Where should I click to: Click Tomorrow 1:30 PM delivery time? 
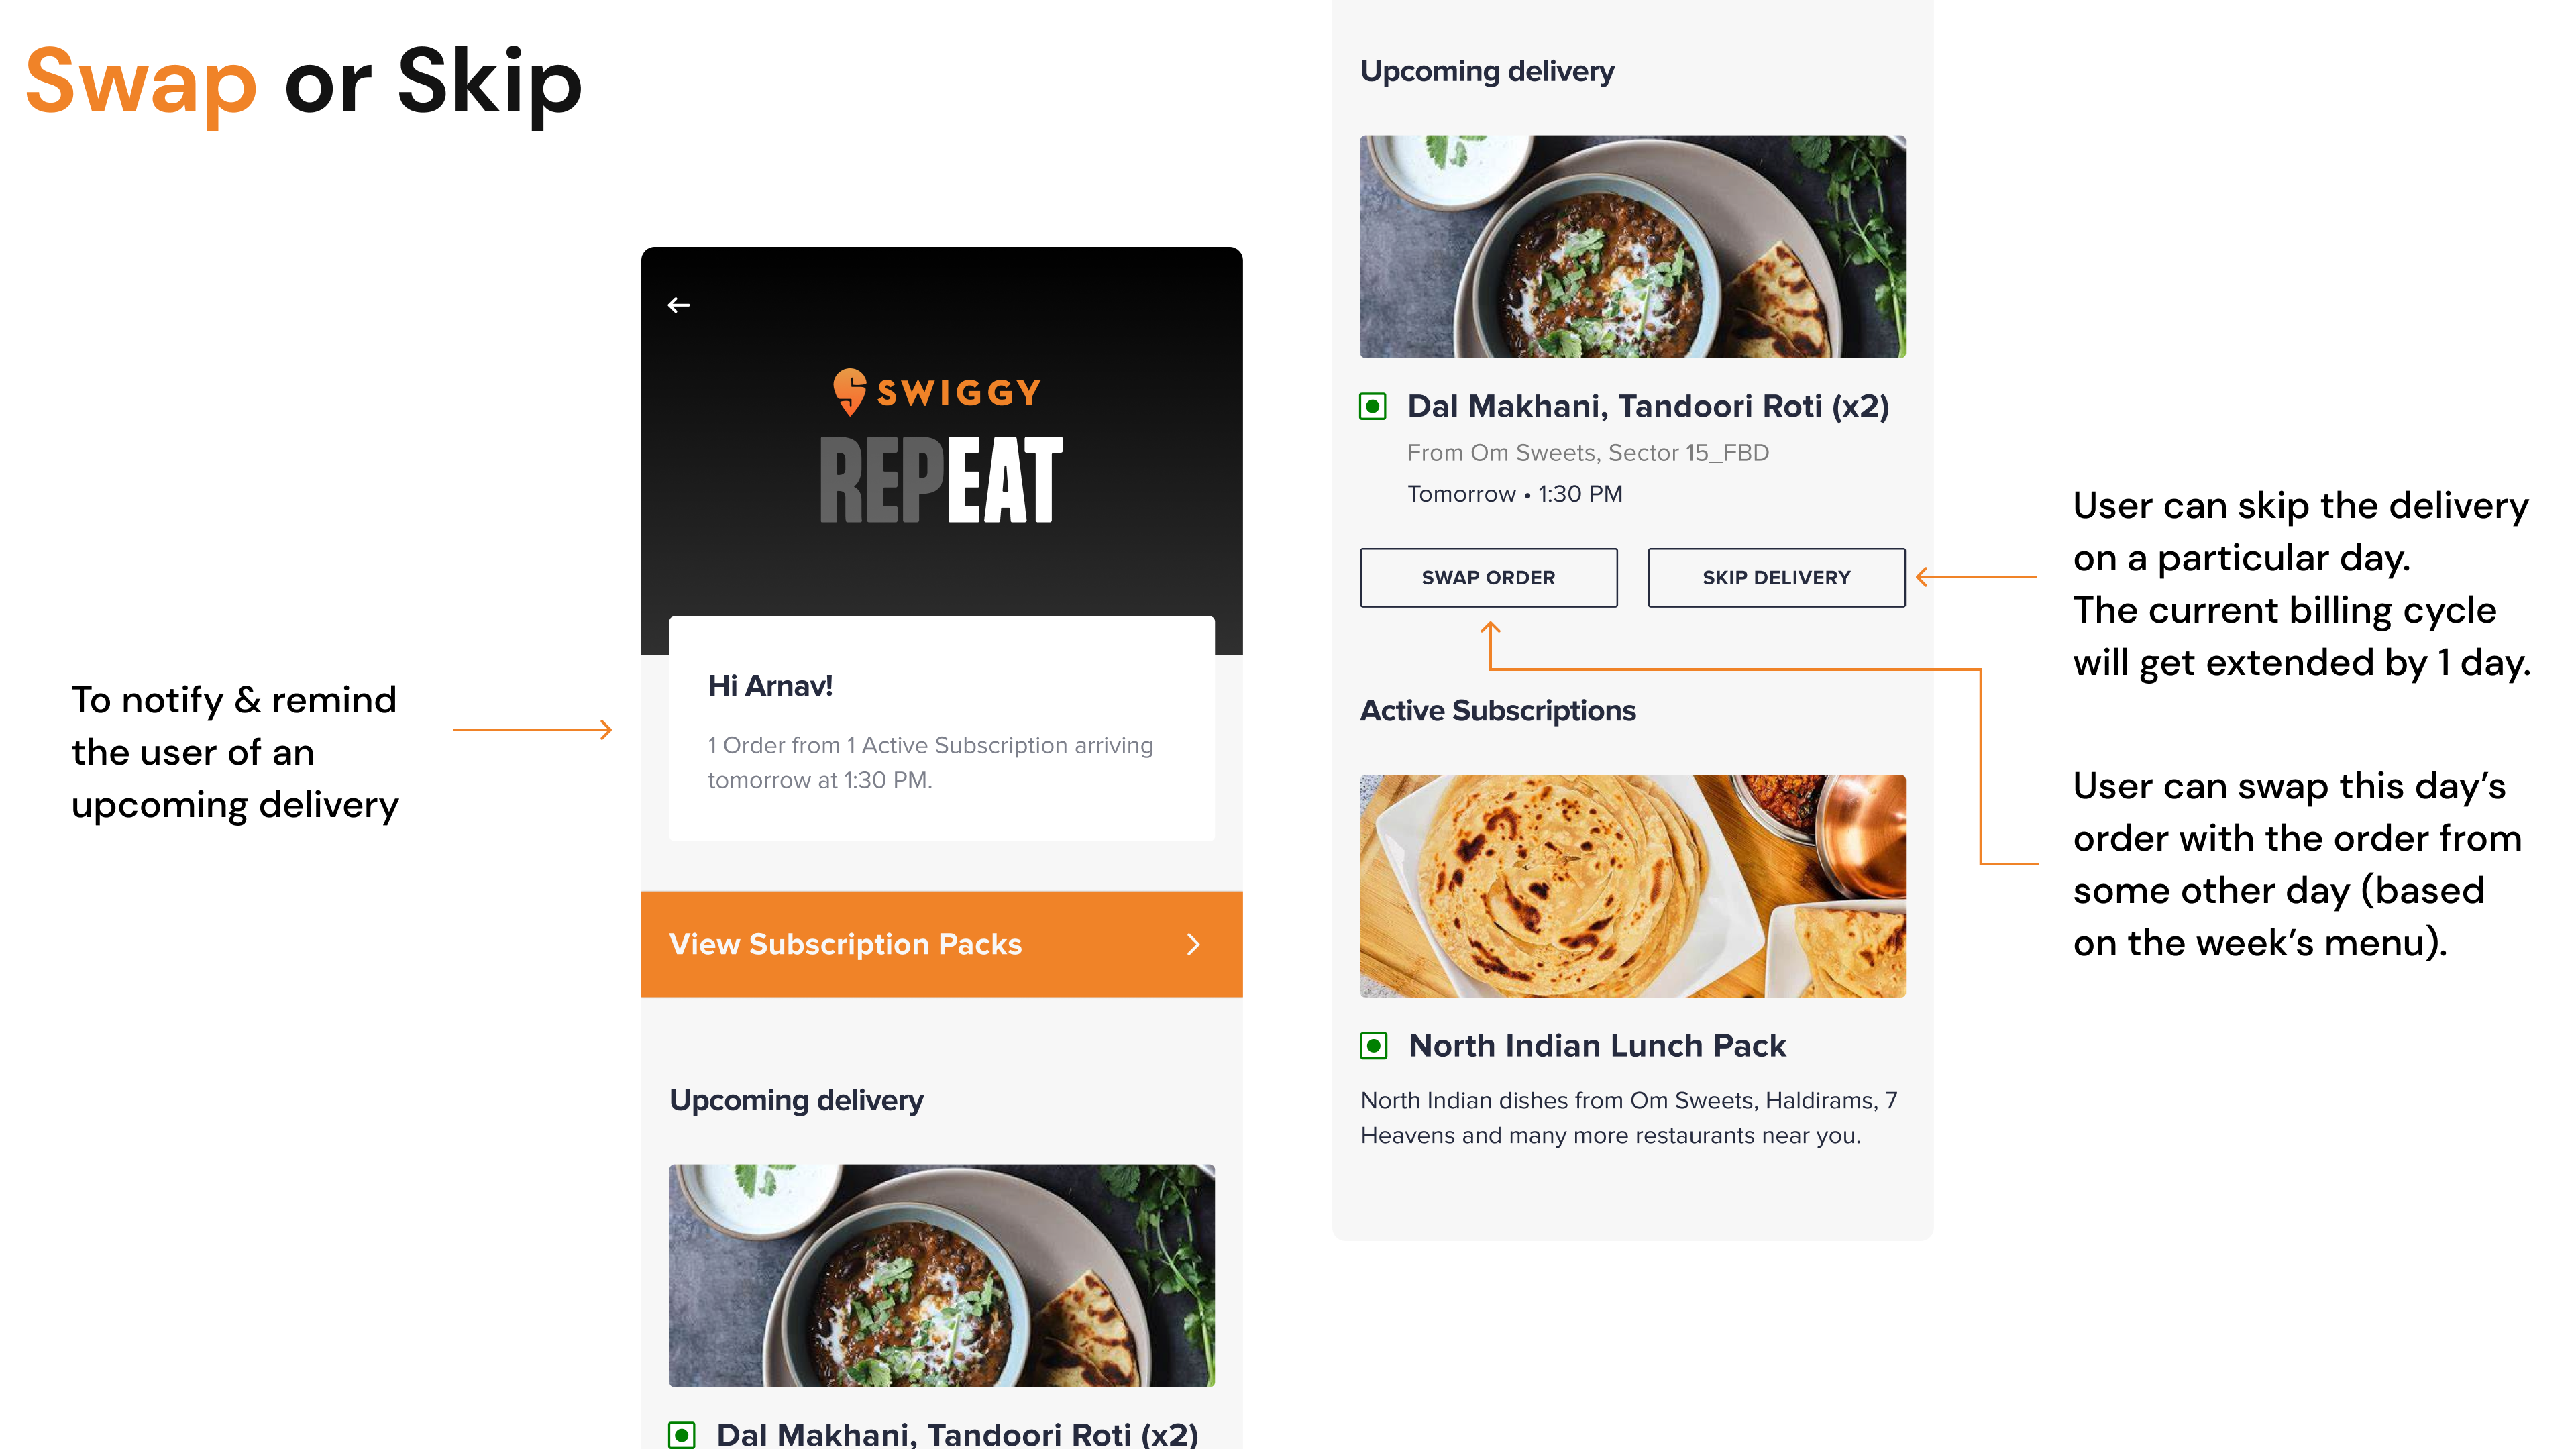[1515, 494]
